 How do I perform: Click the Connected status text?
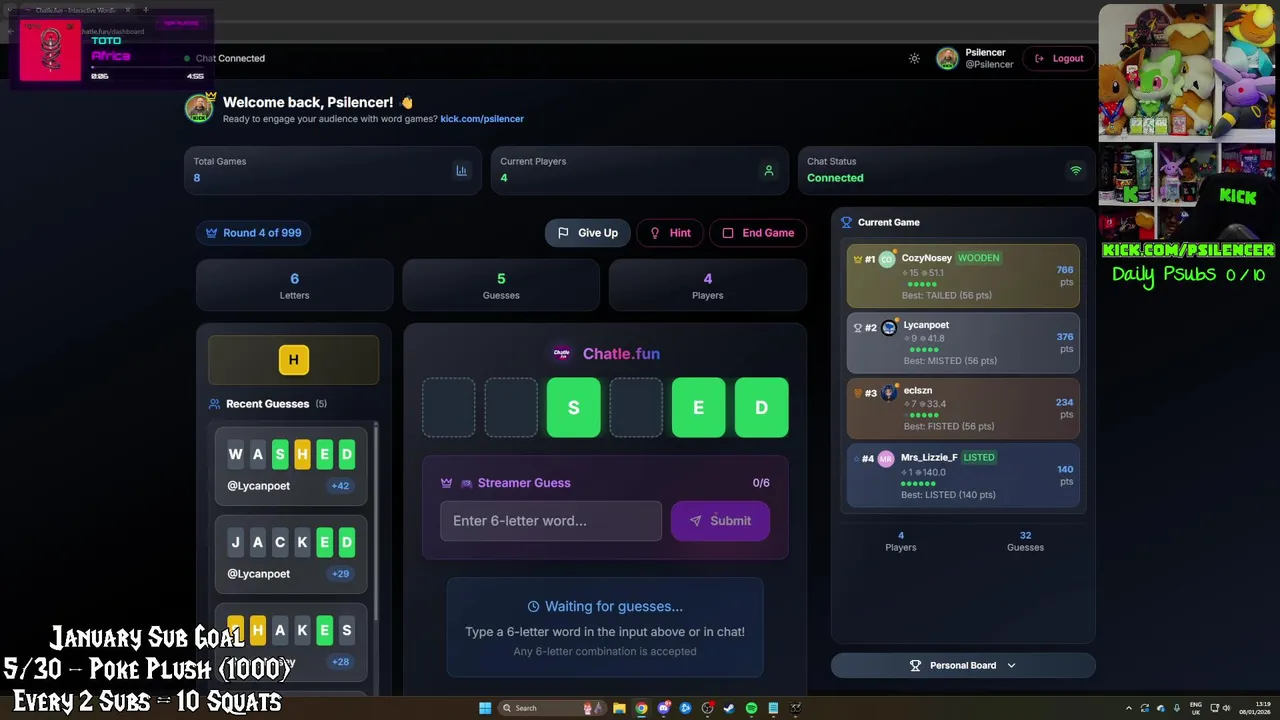(835, 178)
